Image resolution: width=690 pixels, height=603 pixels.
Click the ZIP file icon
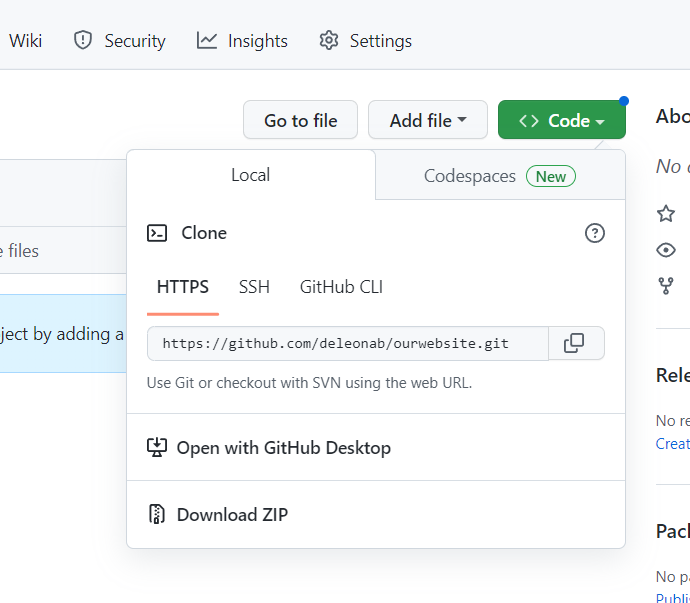pos(157,514)
